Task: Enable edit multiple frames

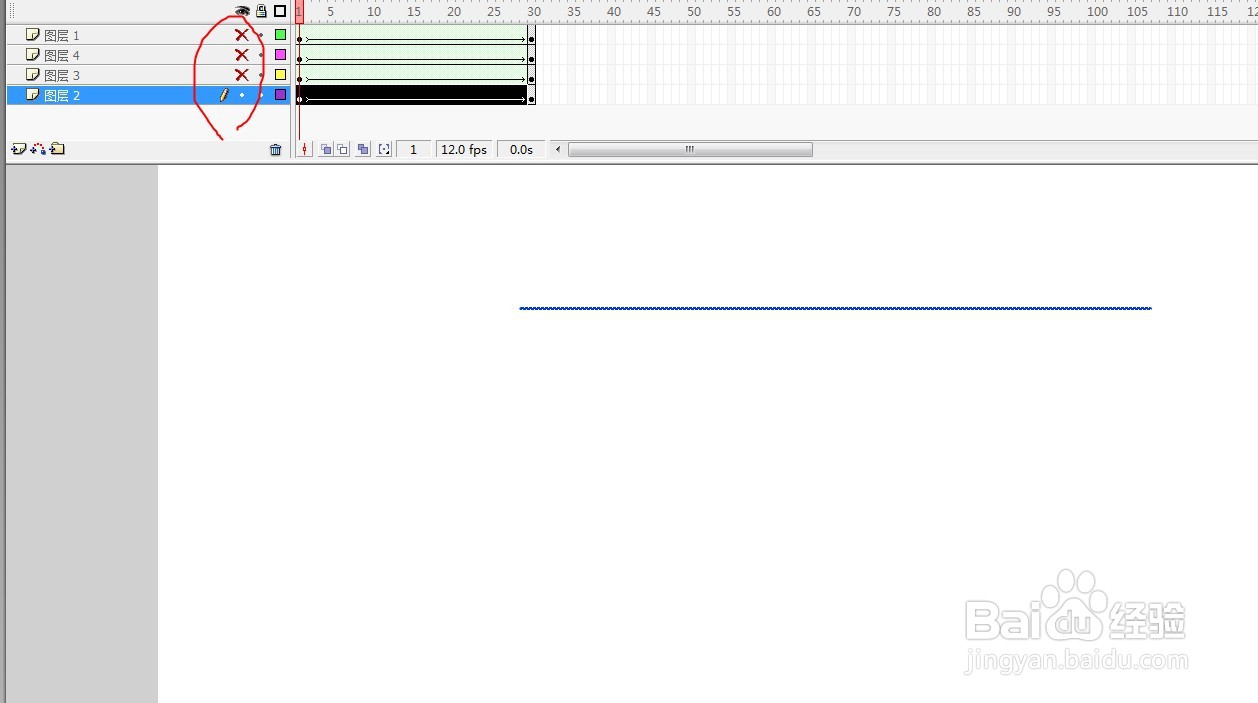Action: pyautogui.click(x=363, y=149)
